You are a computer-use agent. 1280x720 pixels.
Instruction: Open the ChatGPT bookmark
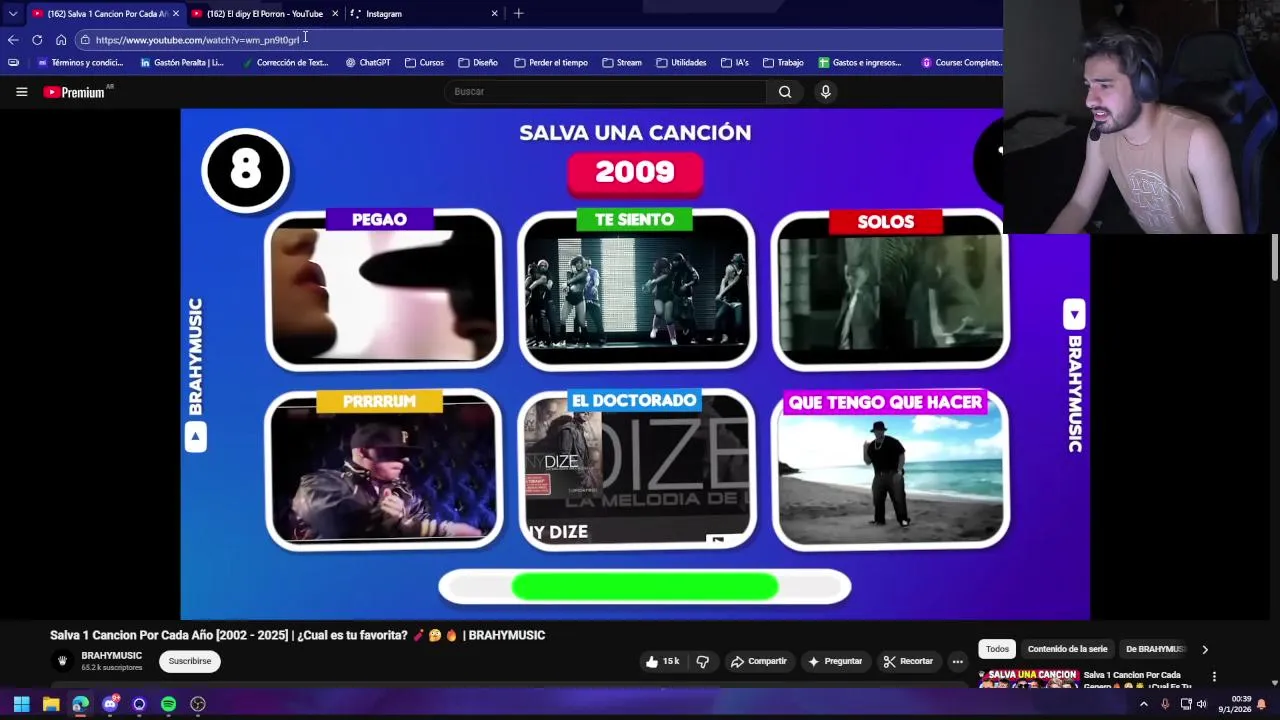(368, 62)
